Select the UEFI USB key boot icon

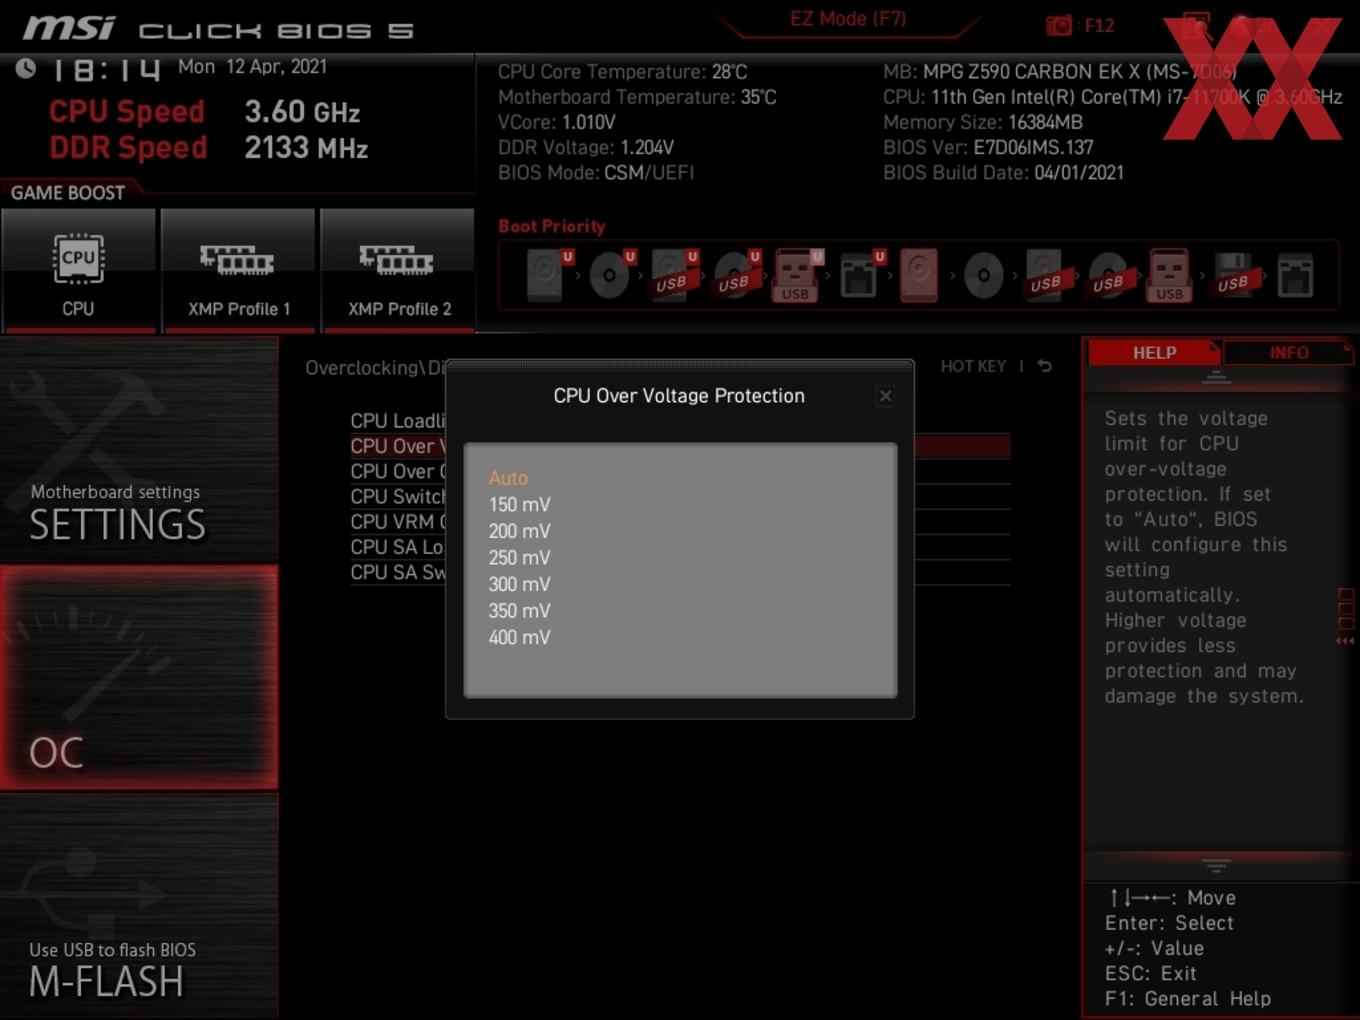[797, 274]
